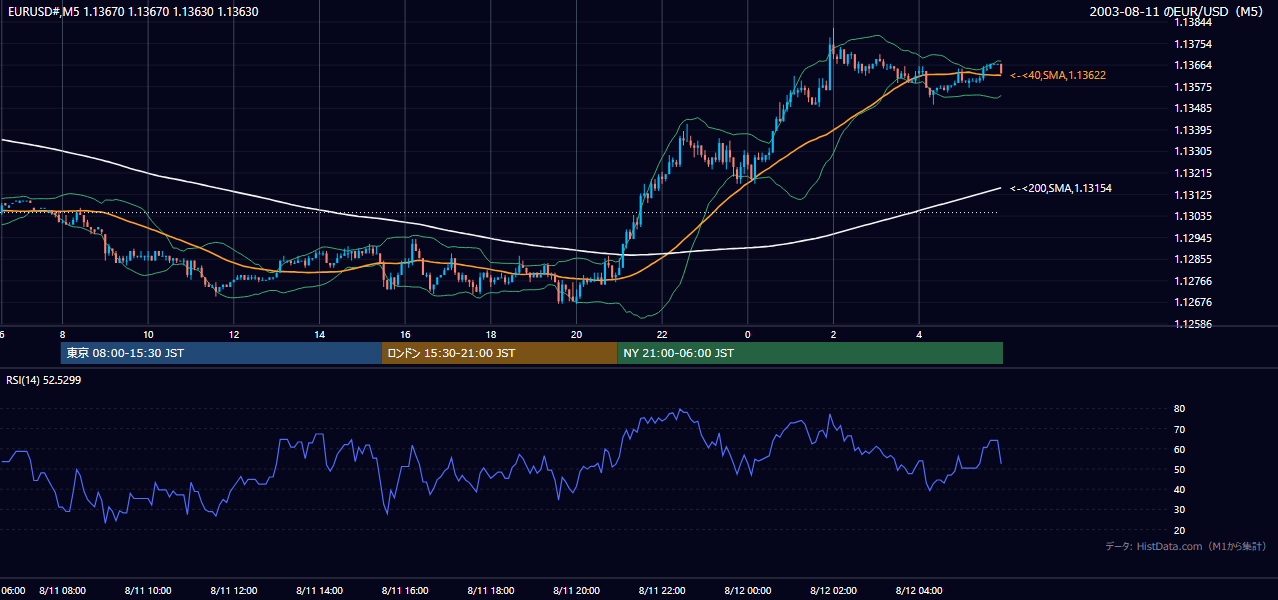Click the 8/12 00:00 date label at bottom
Image resolution: width=1278 pixels, height=600 pixels.
(747, 590)
